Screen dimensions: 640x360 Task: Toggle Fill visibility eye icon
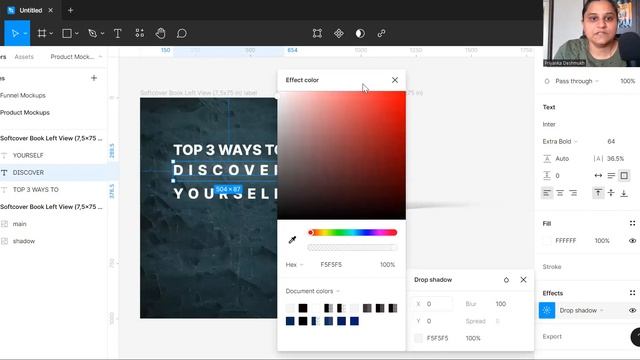pyautogui.click(x=632, y=241)
